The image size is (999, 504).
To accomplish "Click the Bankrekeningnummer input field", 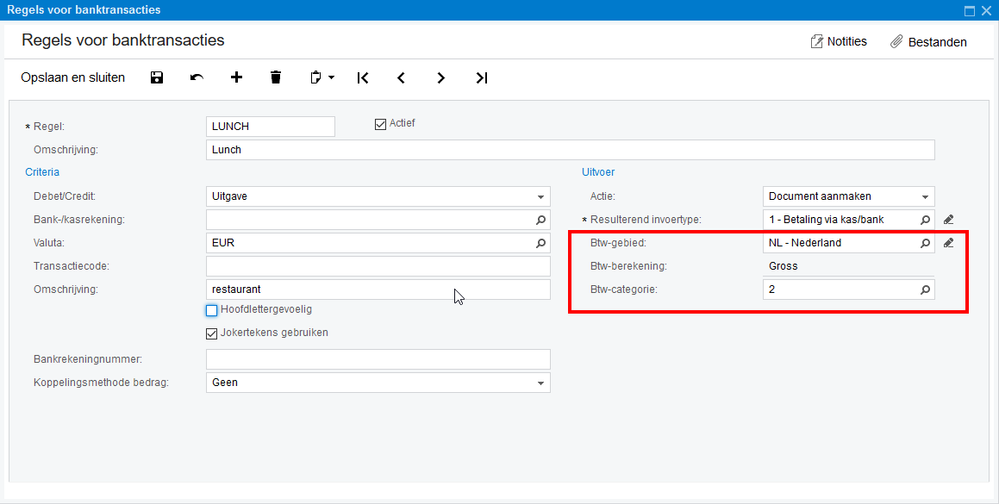I will pyautogui.click(x=378, y=360).
